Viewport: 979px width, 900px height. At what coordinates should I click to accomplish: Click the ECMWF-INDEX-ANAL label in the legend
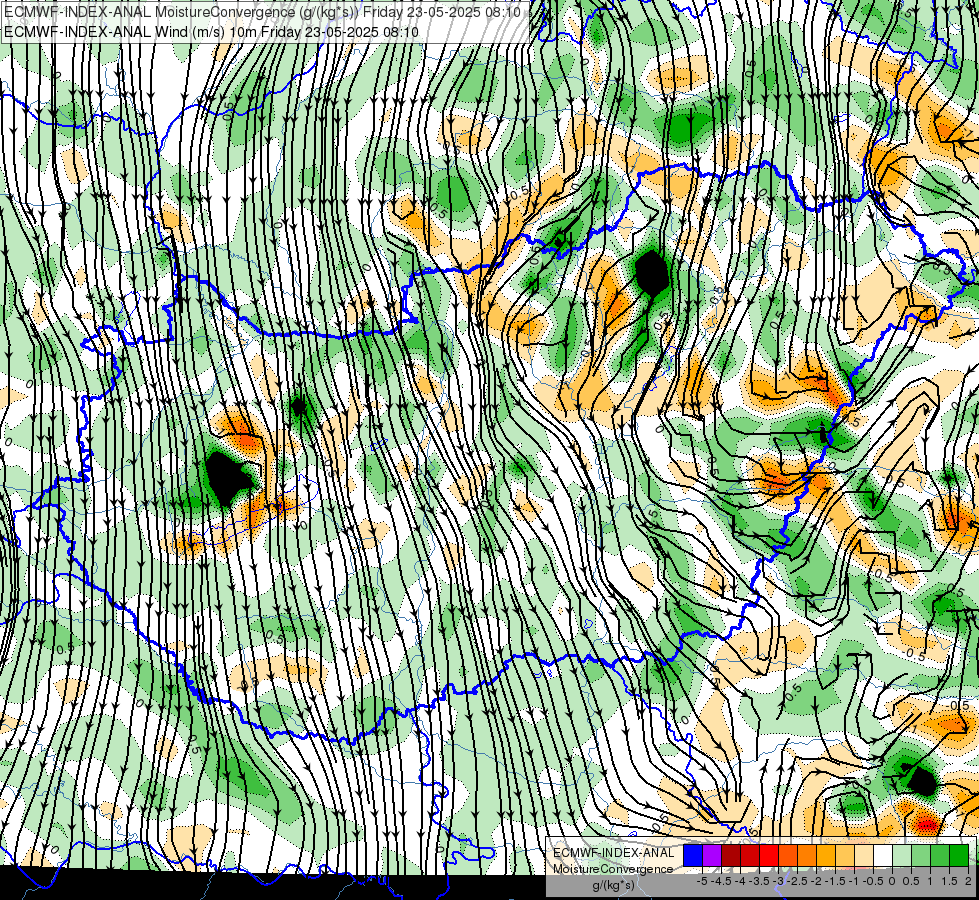[614, 853]
